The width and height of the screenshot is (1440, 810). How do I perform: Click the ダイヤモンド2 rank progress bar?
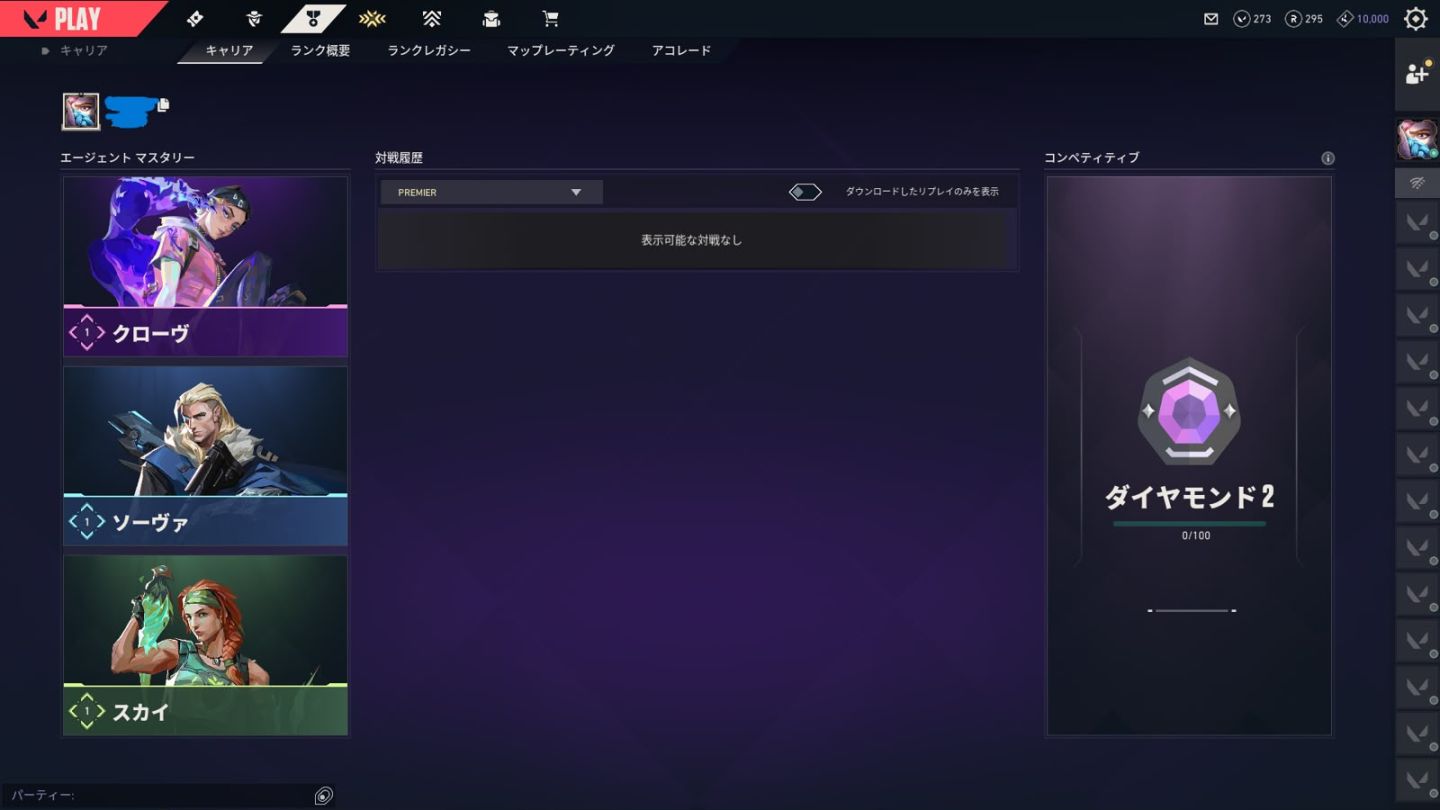(1189, 523)
